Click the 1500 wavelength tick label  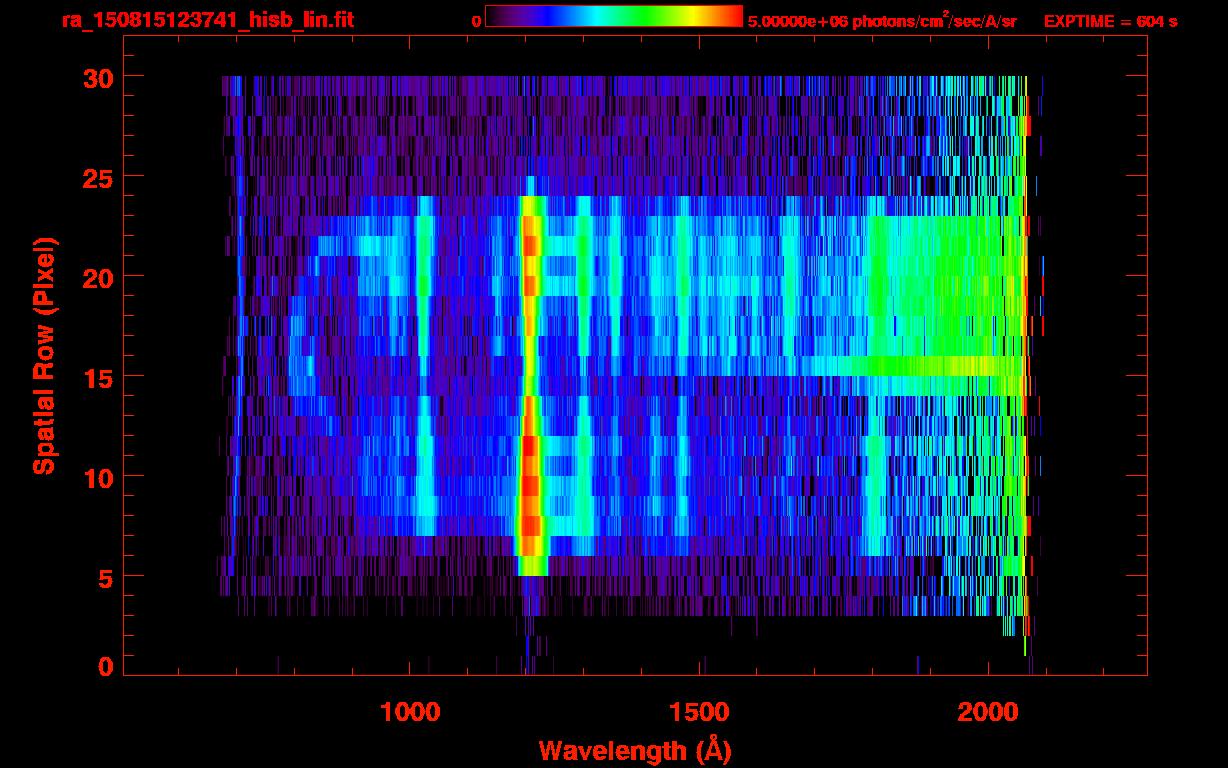coord(699,712)
